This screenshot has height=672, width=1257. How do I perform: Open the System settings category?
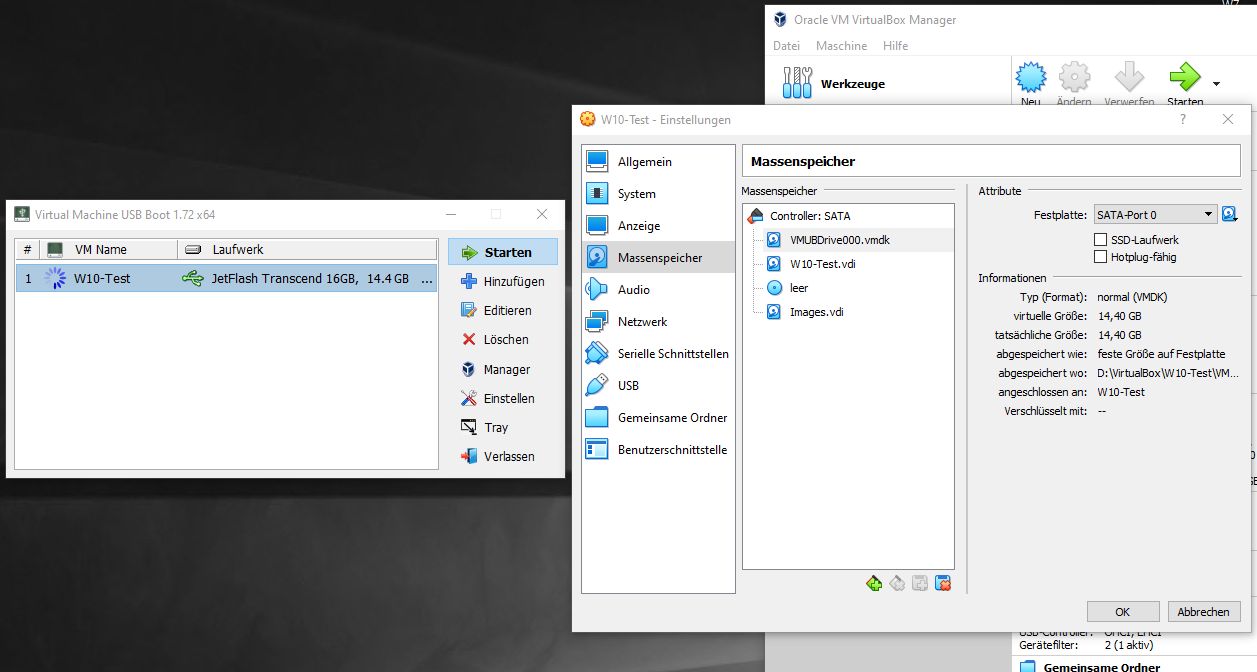[658, 193]
